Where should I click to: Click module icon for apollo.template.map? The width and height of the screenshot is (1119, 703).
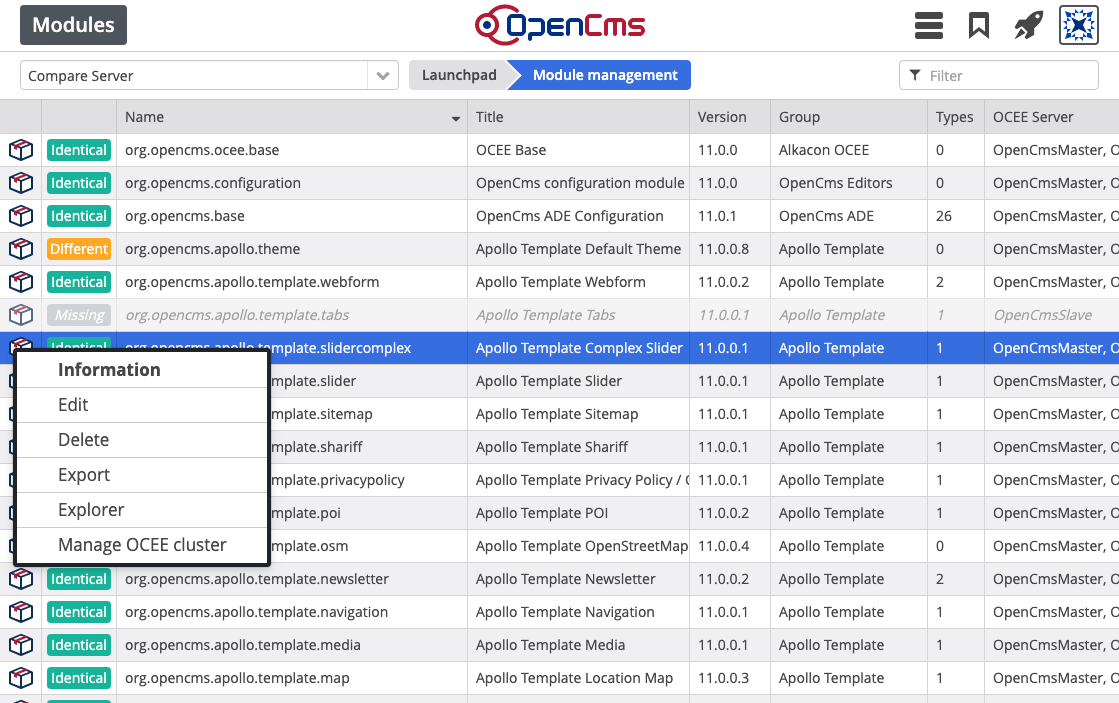[x=21, y=678]
